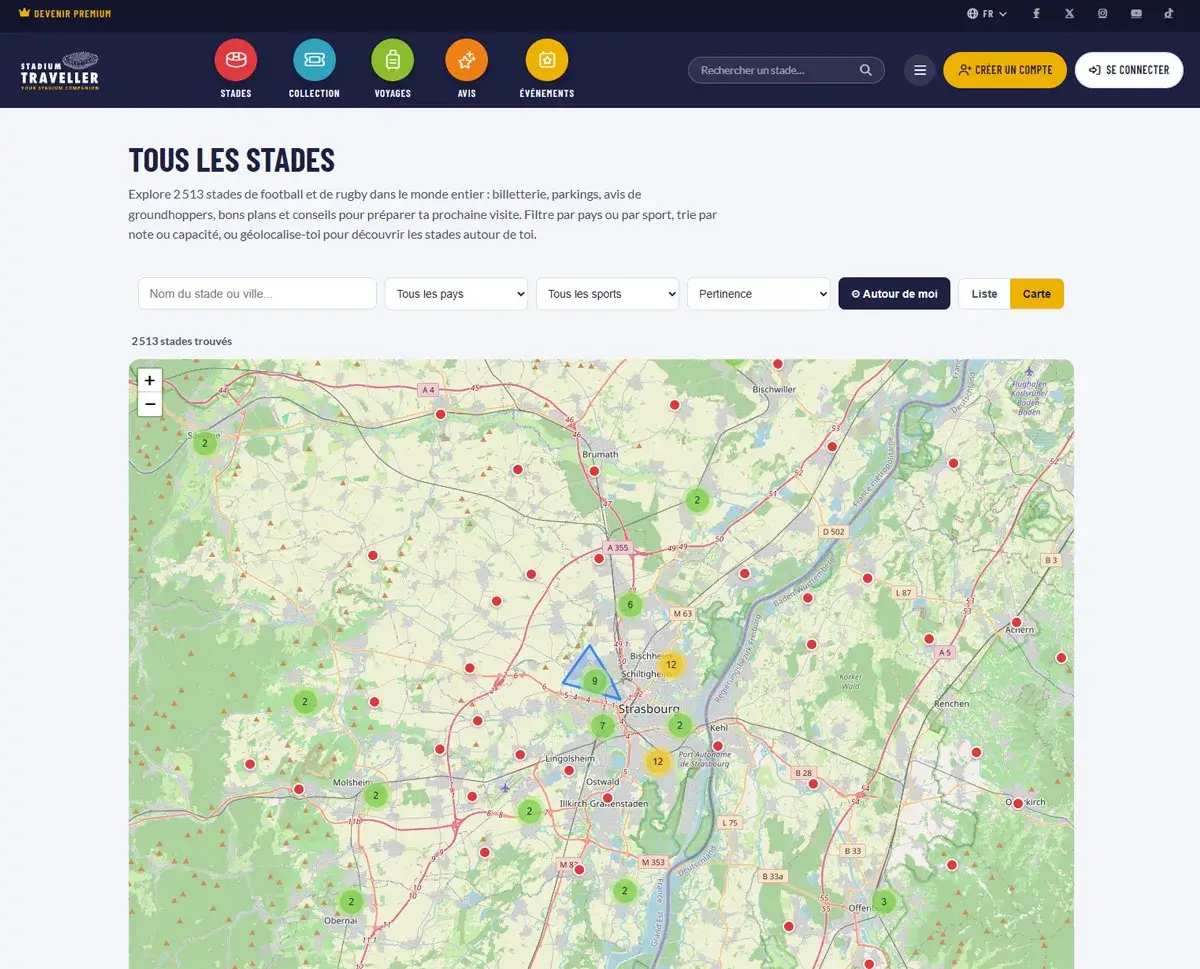Click the Autour de moi button
The width and height of the screenshot is (1200, 969).
pos(894,294)
